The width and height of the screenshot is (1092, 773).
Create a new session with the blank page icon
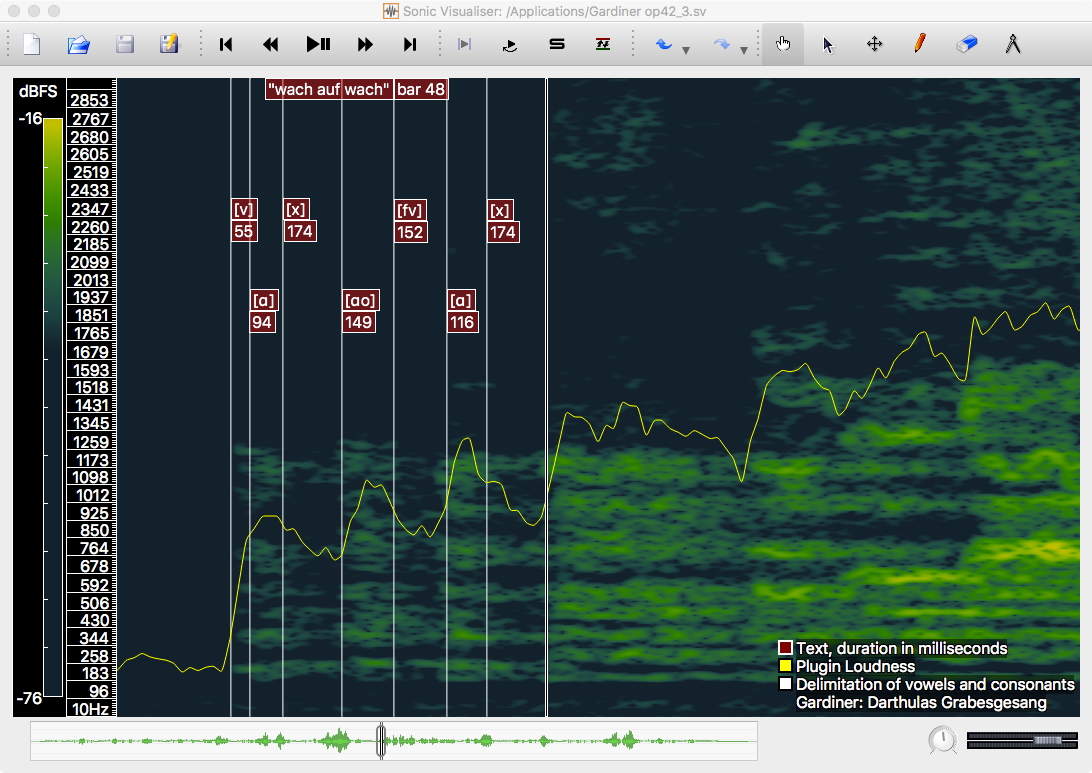click(32, 45)
